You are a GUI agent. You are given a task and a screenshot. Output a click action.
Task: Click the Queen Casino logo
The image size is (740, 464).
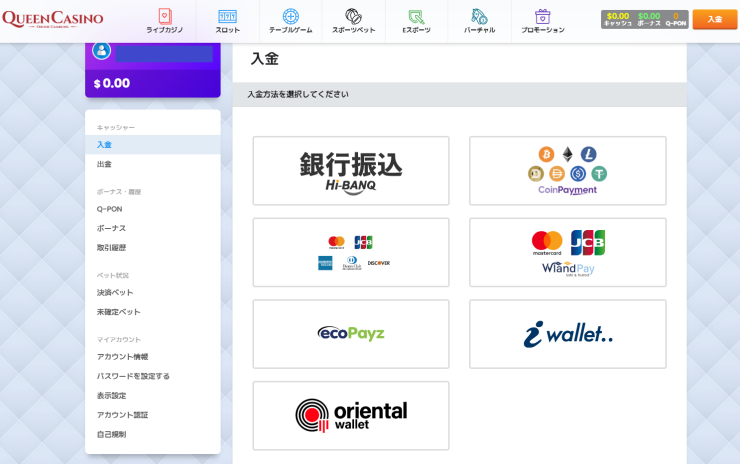point(52,19)
